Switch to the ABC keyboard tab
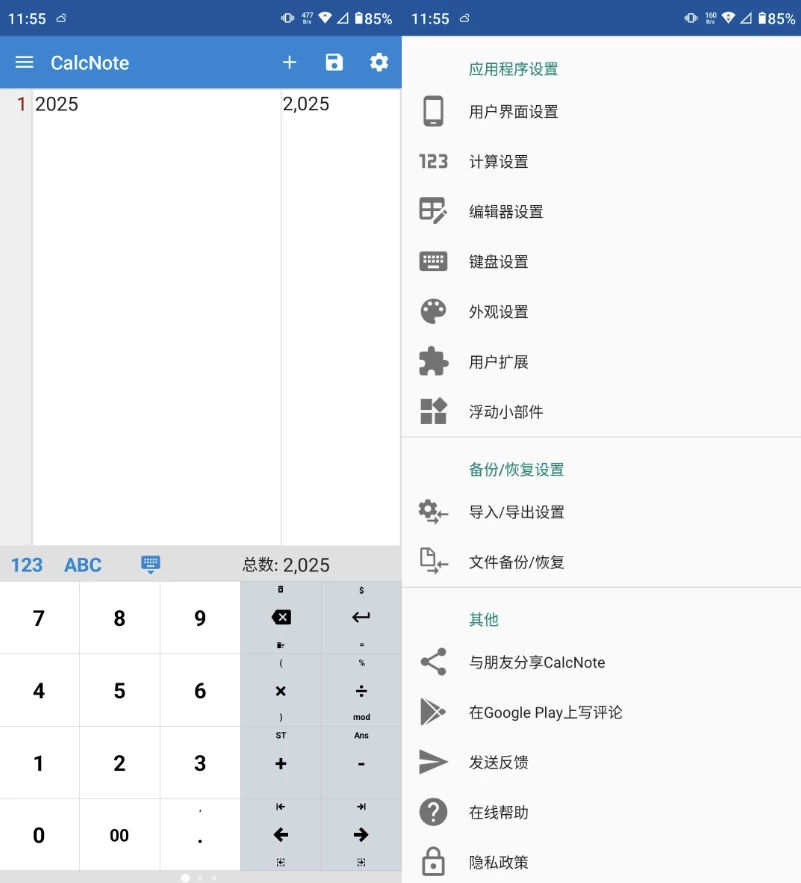Screen dimensions: 801x883 [x=83, y=565]
